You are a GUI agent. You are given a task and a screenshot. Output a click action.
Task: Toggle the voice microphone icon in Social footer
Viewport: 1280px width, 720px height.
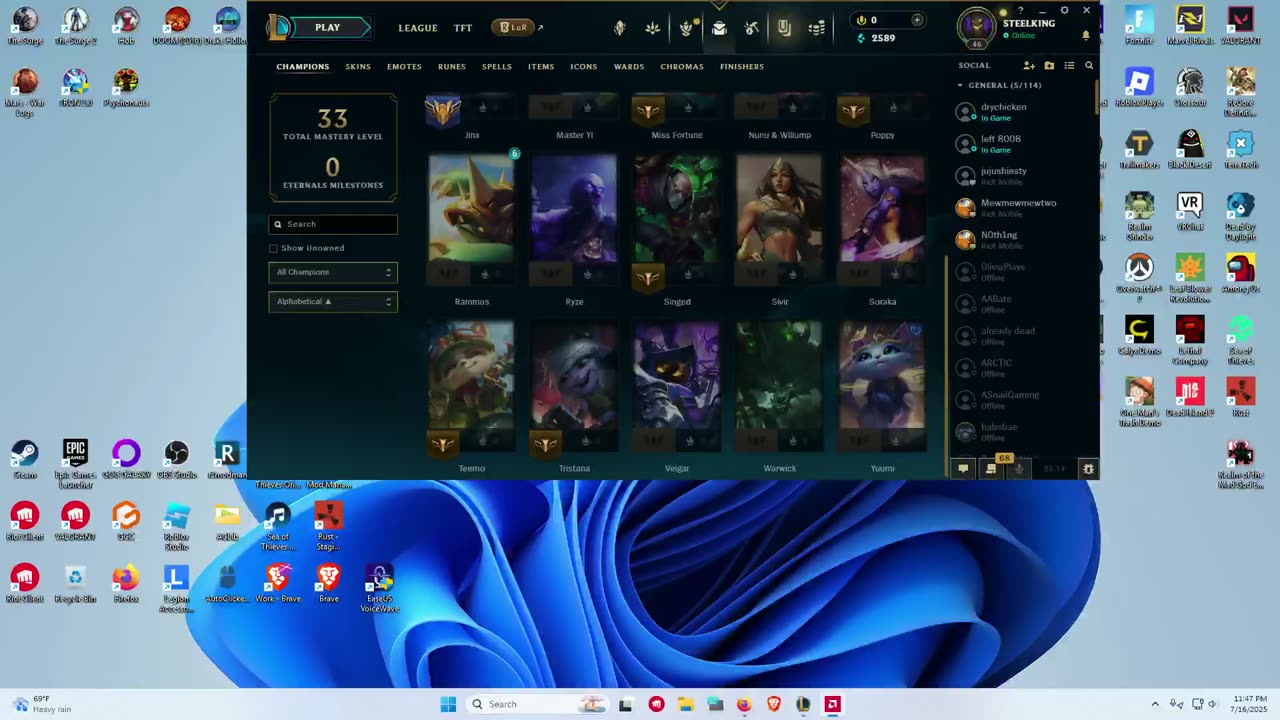(1018, 468)
